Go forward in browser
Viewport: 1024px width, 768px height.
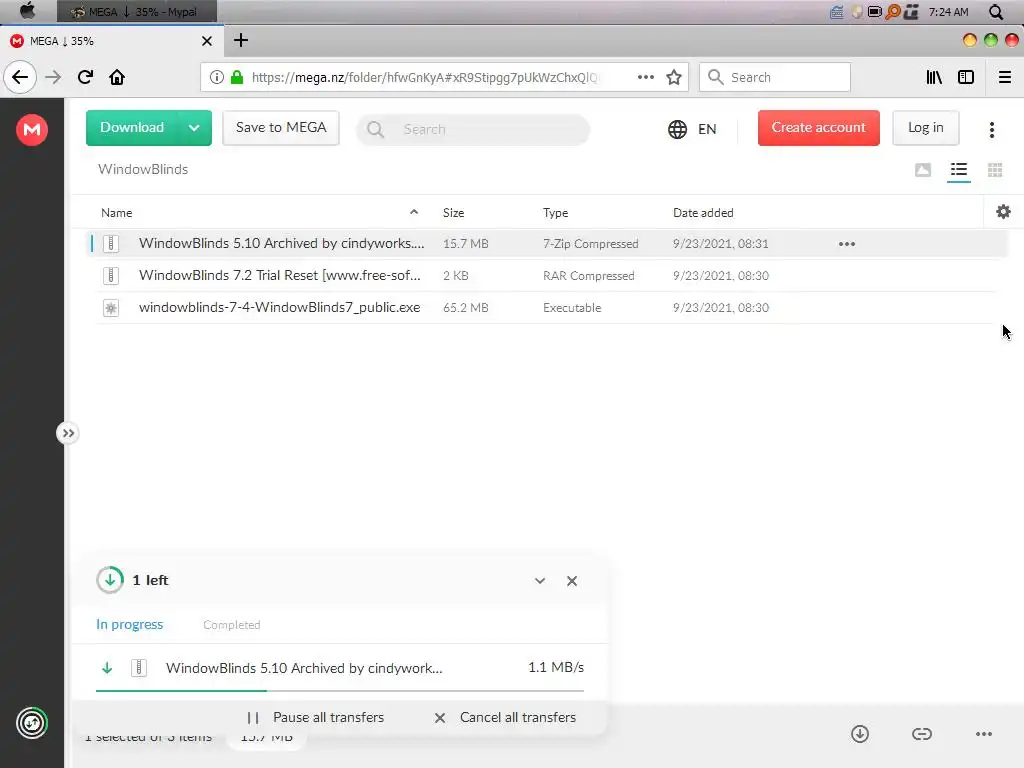(53, 77)
